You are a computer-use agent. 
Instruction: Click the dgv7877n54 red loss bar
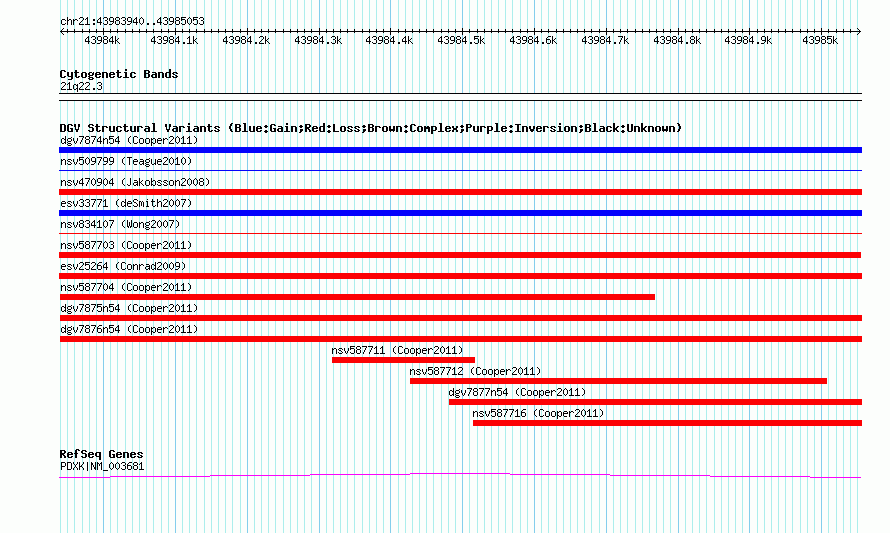point(656,402)
